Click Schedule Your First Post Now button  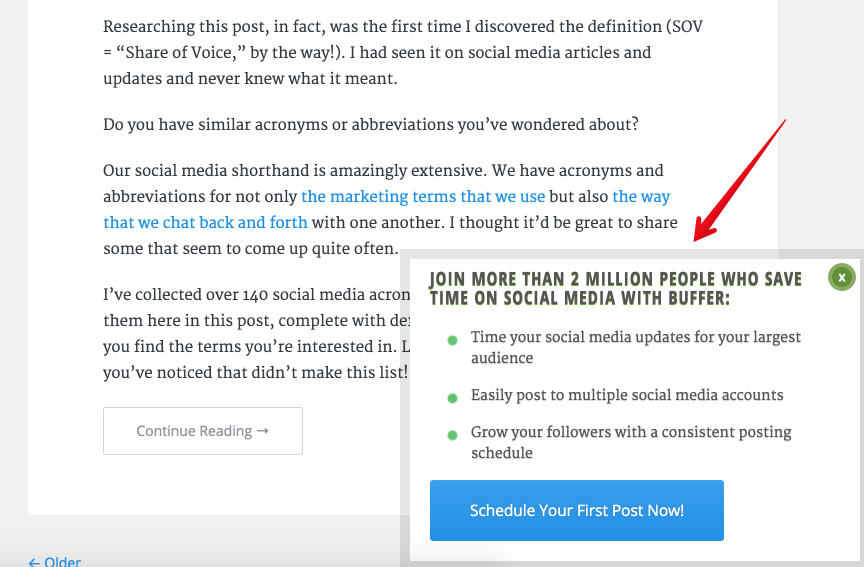pos(576,510)
